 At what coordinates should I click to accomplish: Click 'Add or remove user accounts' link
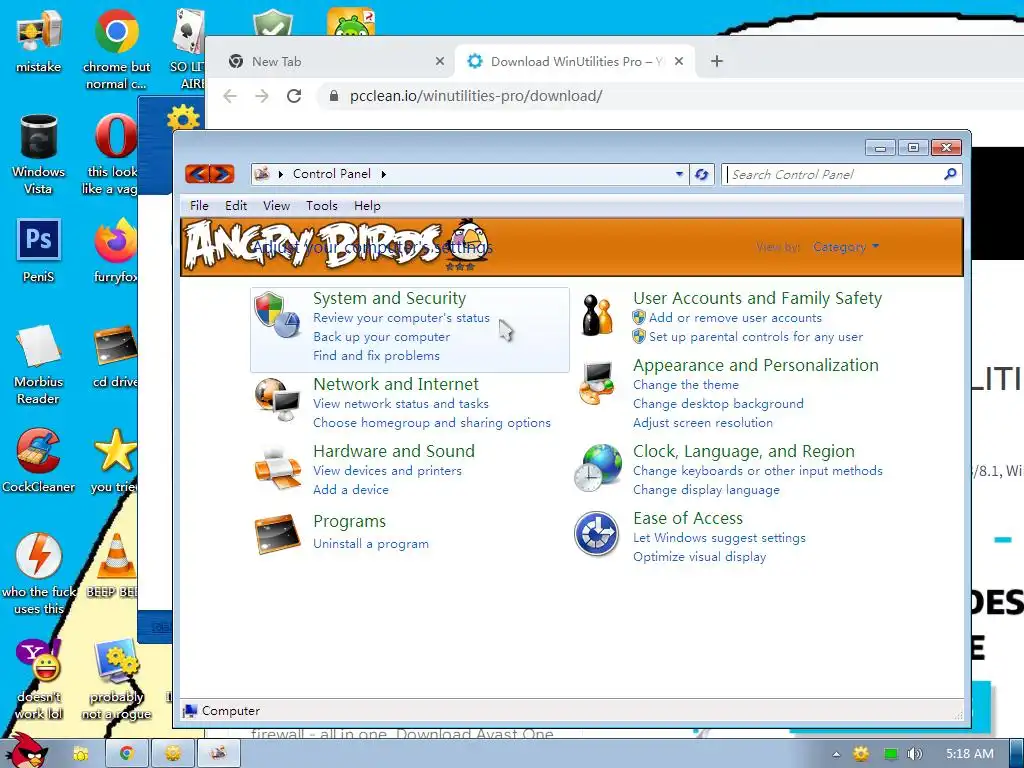tap(735, 318)
